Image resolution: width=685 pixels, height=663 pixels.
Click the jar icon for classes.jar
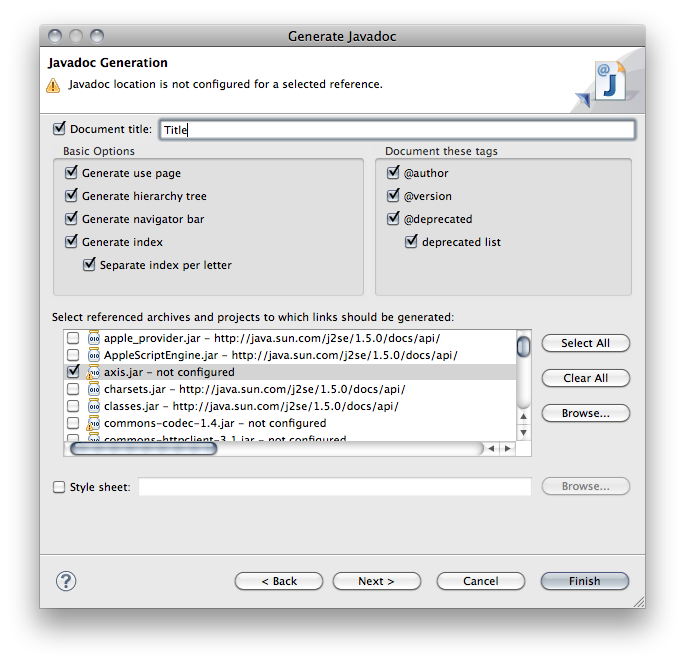[x=93, y=406]
